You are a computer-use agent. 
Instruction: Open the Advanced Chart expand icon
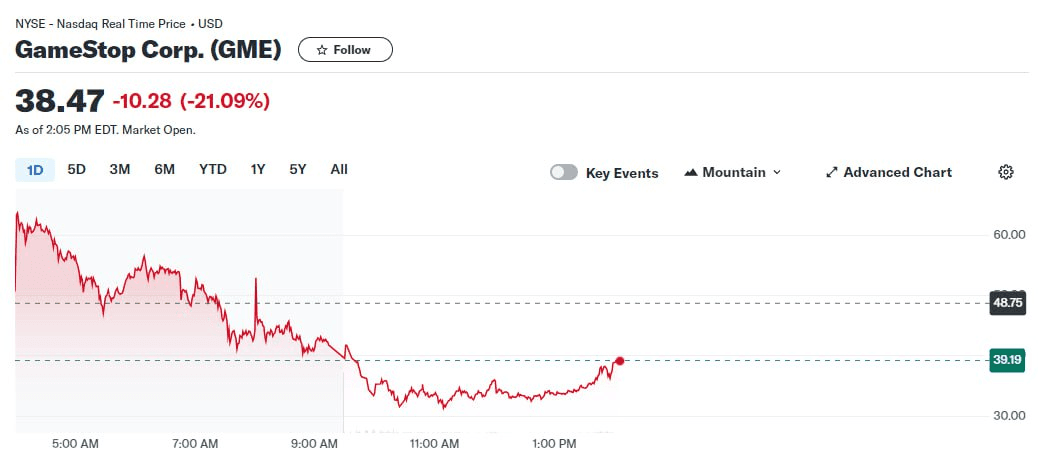pyautogui.click(x=832, y=173)
